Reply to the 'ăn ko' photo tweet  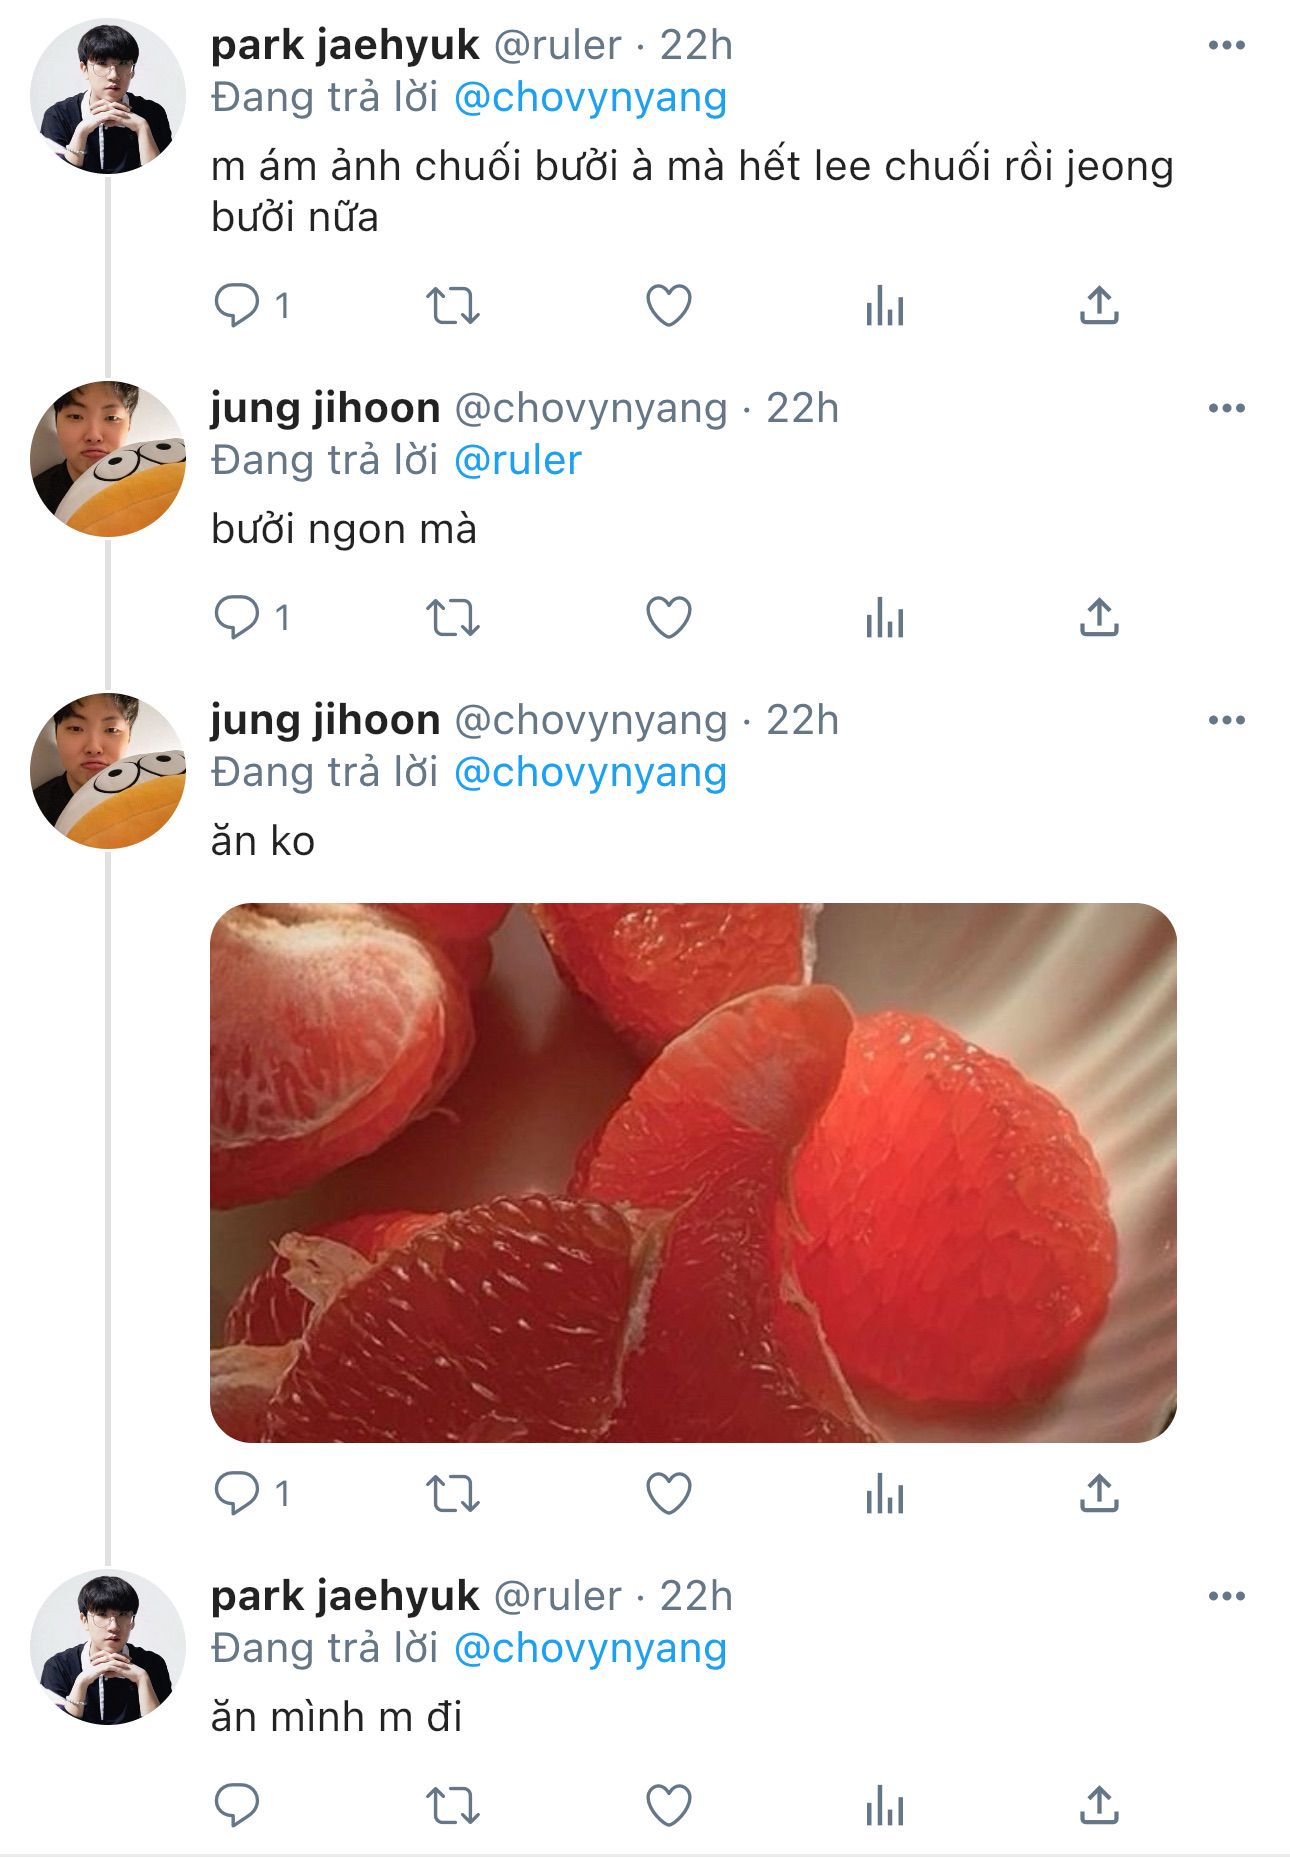click(237, 1494)
